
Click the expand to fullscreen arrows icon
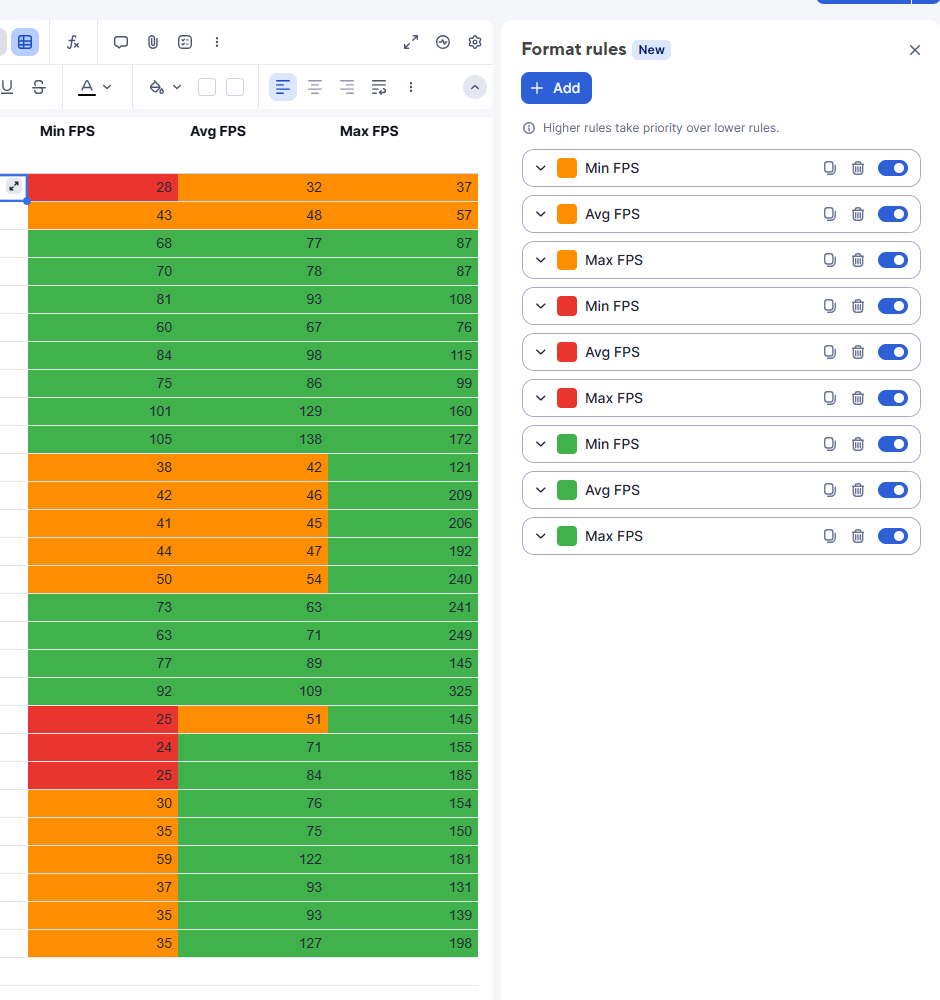coord(411,42)
